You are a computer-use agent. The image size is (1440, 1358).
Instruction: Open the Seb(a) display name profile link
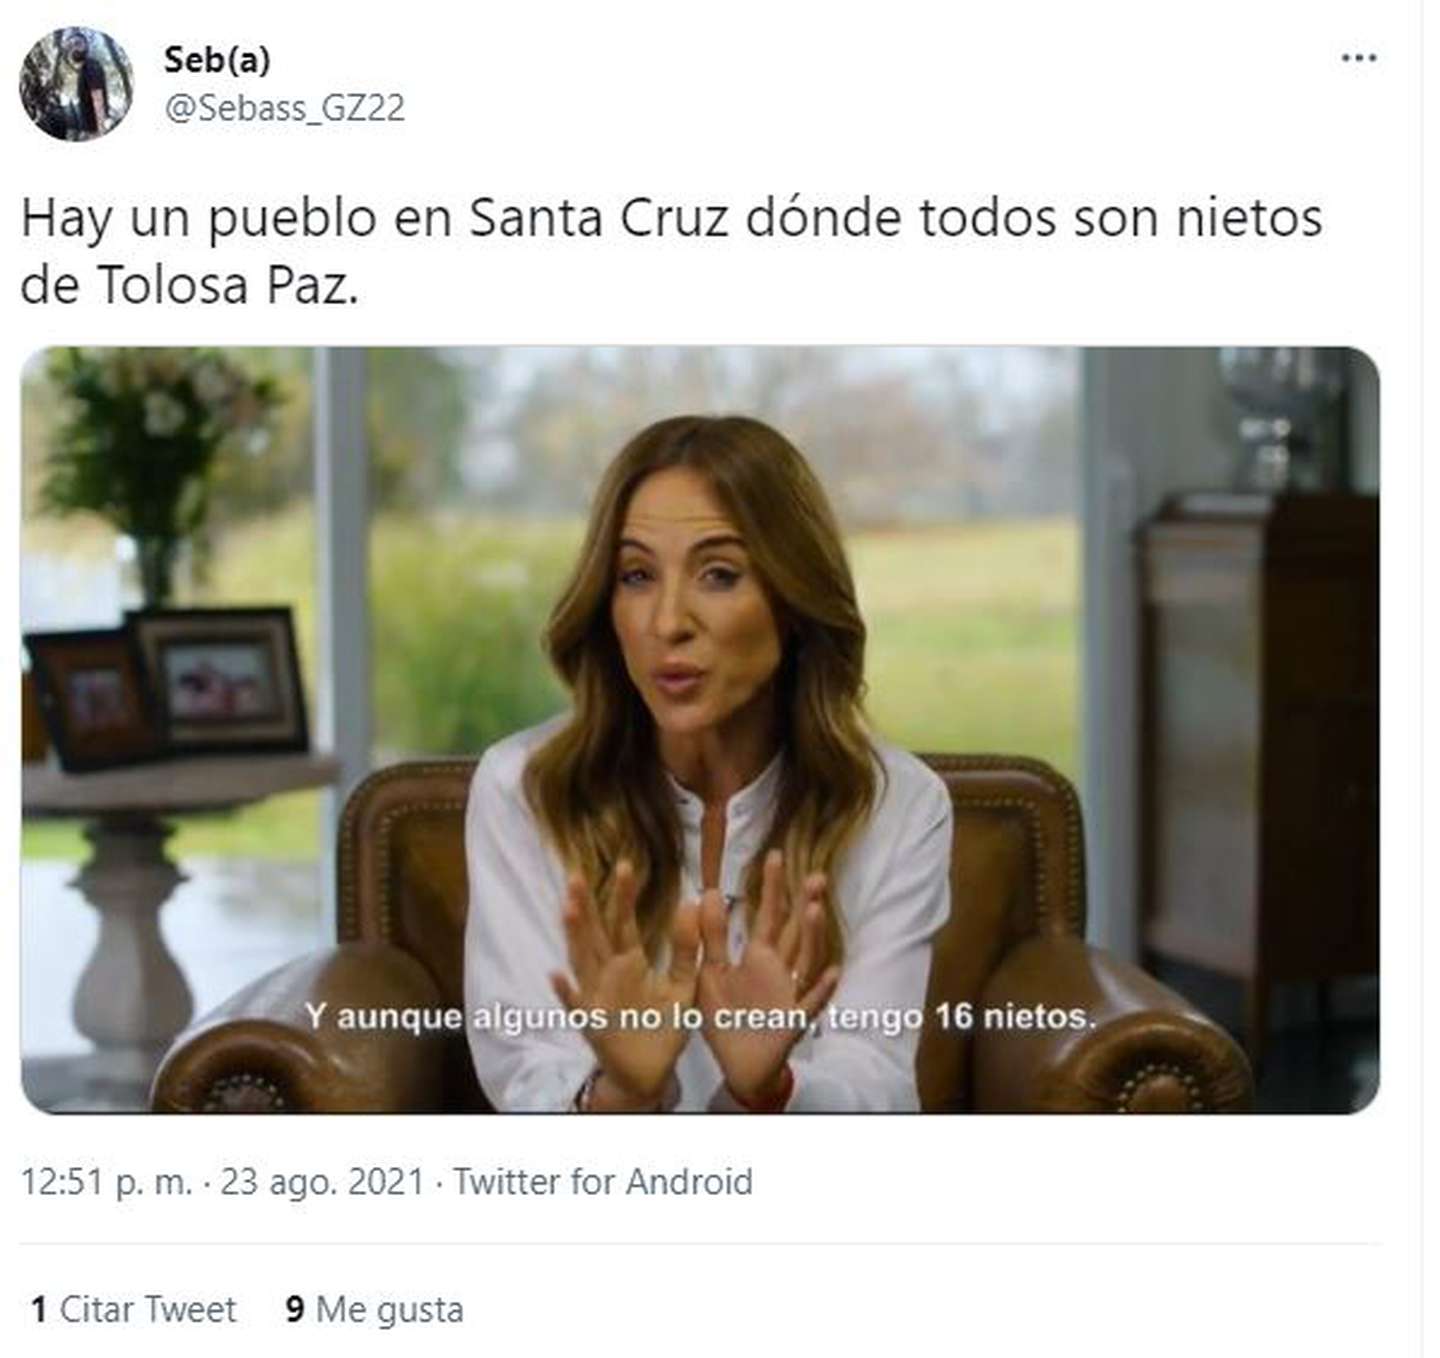217,60
